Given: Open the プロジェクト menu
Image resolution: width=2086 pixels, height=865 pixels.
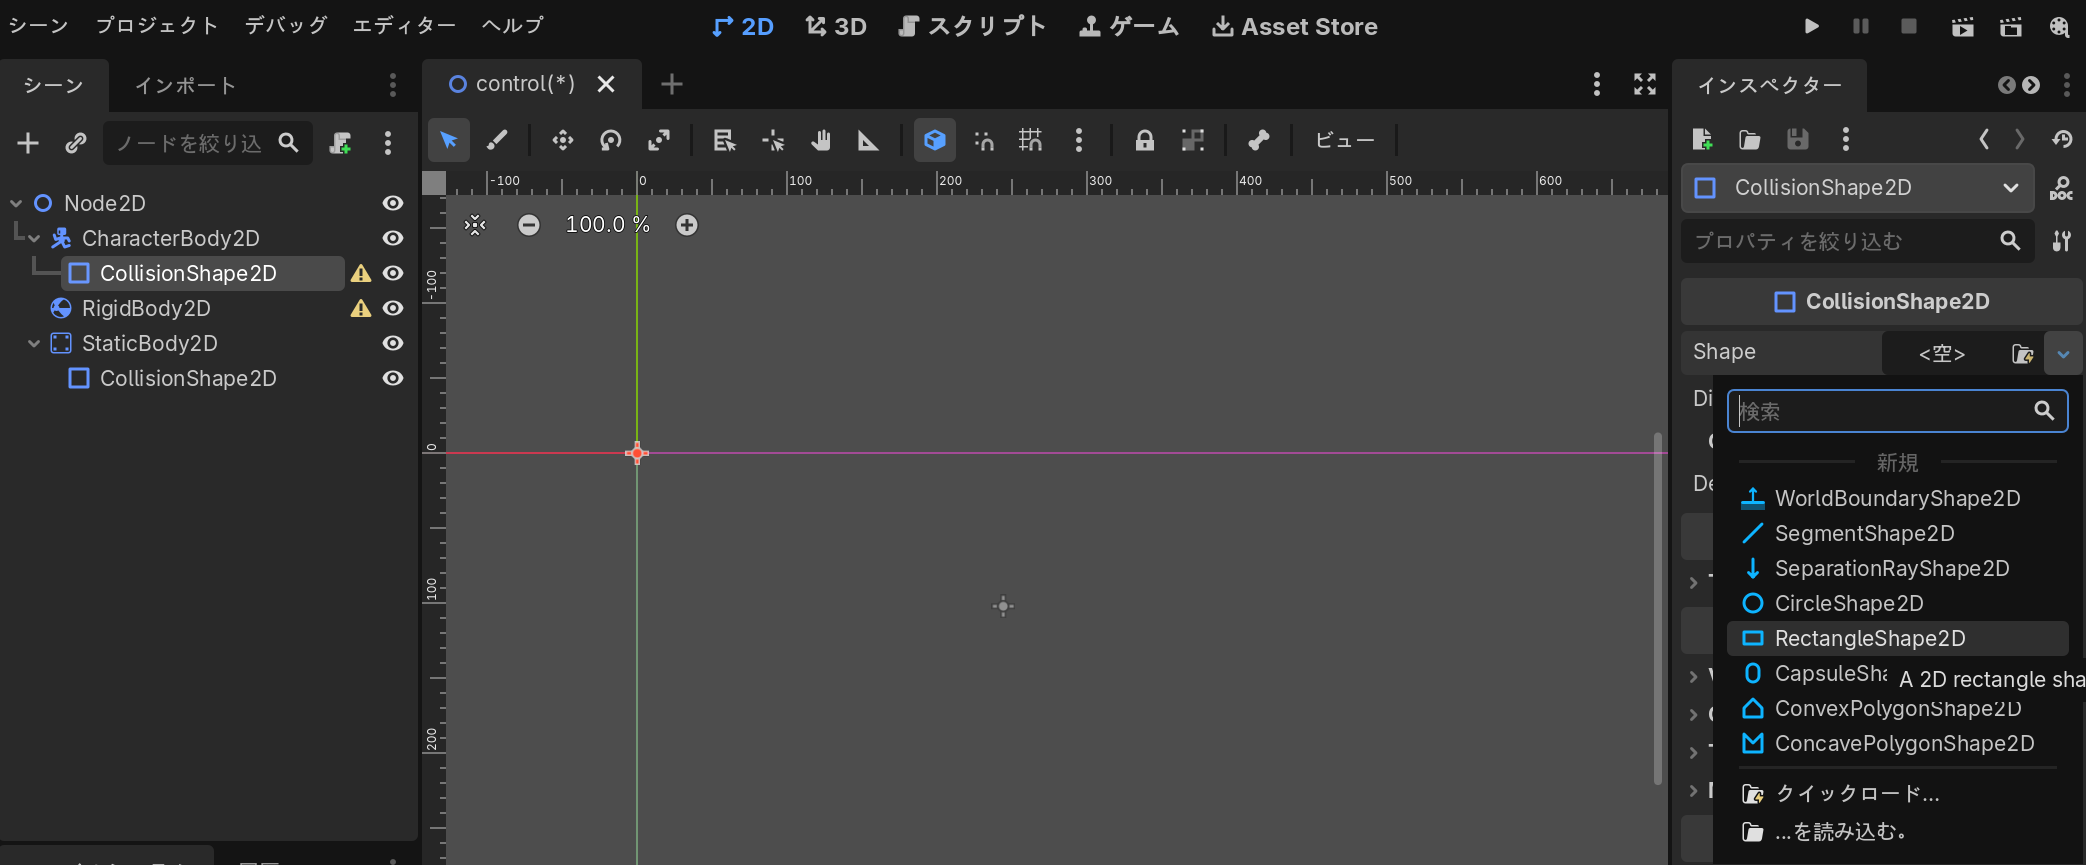Looking at the screenshot, I should [x=157, y=26].
